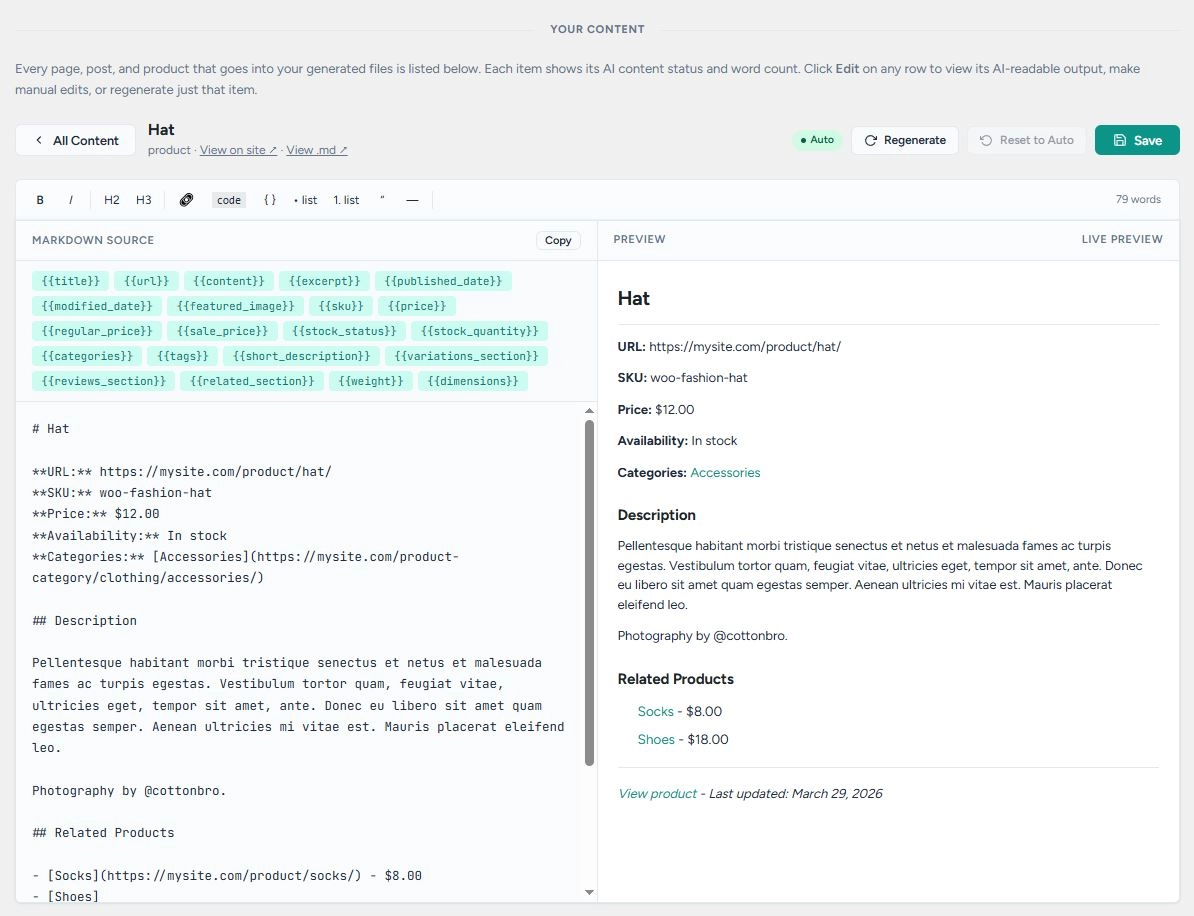
Task: Click the 'Price: $12.00' preview line
Action: coord(656,410)
